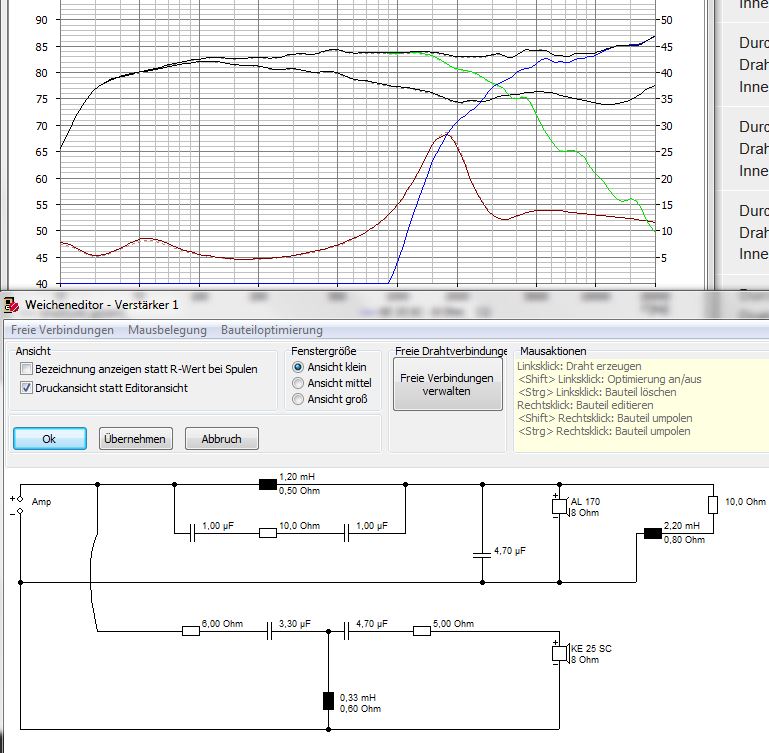
Task: Select the 2,20 mH inductor symbol
Action: [x=653, y=534]
